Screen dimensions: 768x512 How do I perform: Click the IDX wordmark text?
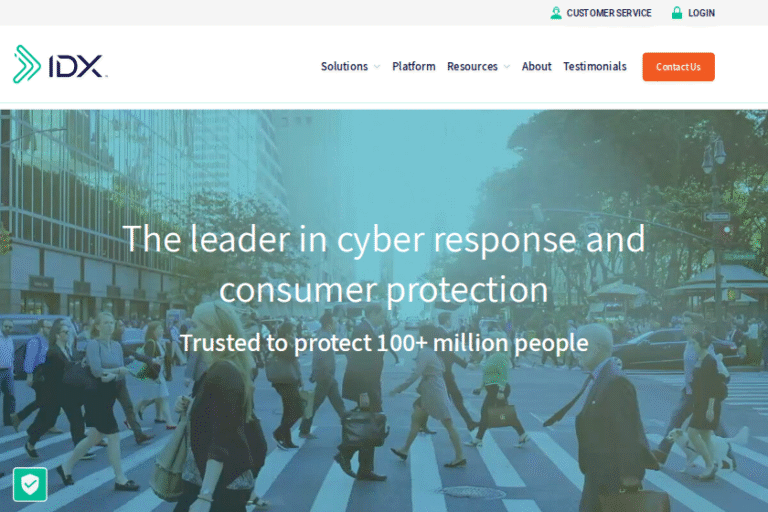pyautogui.click(x=77, y=66)
